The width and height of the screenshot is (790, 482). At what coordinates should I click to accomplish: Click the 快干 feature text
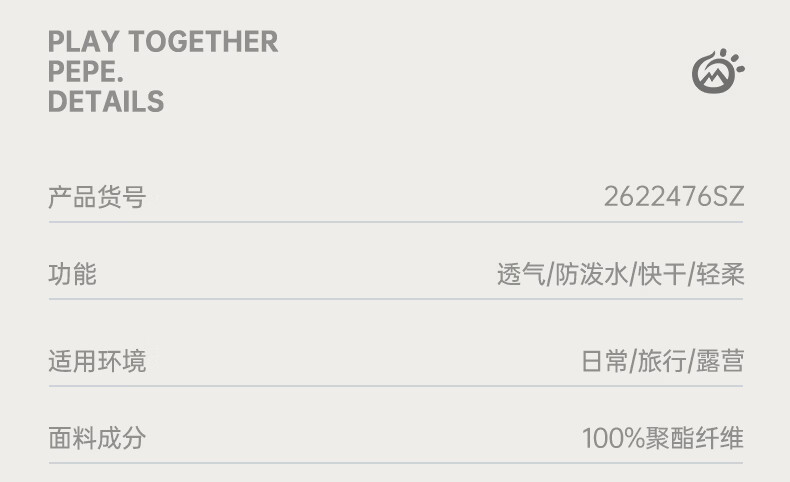[661, 275]
